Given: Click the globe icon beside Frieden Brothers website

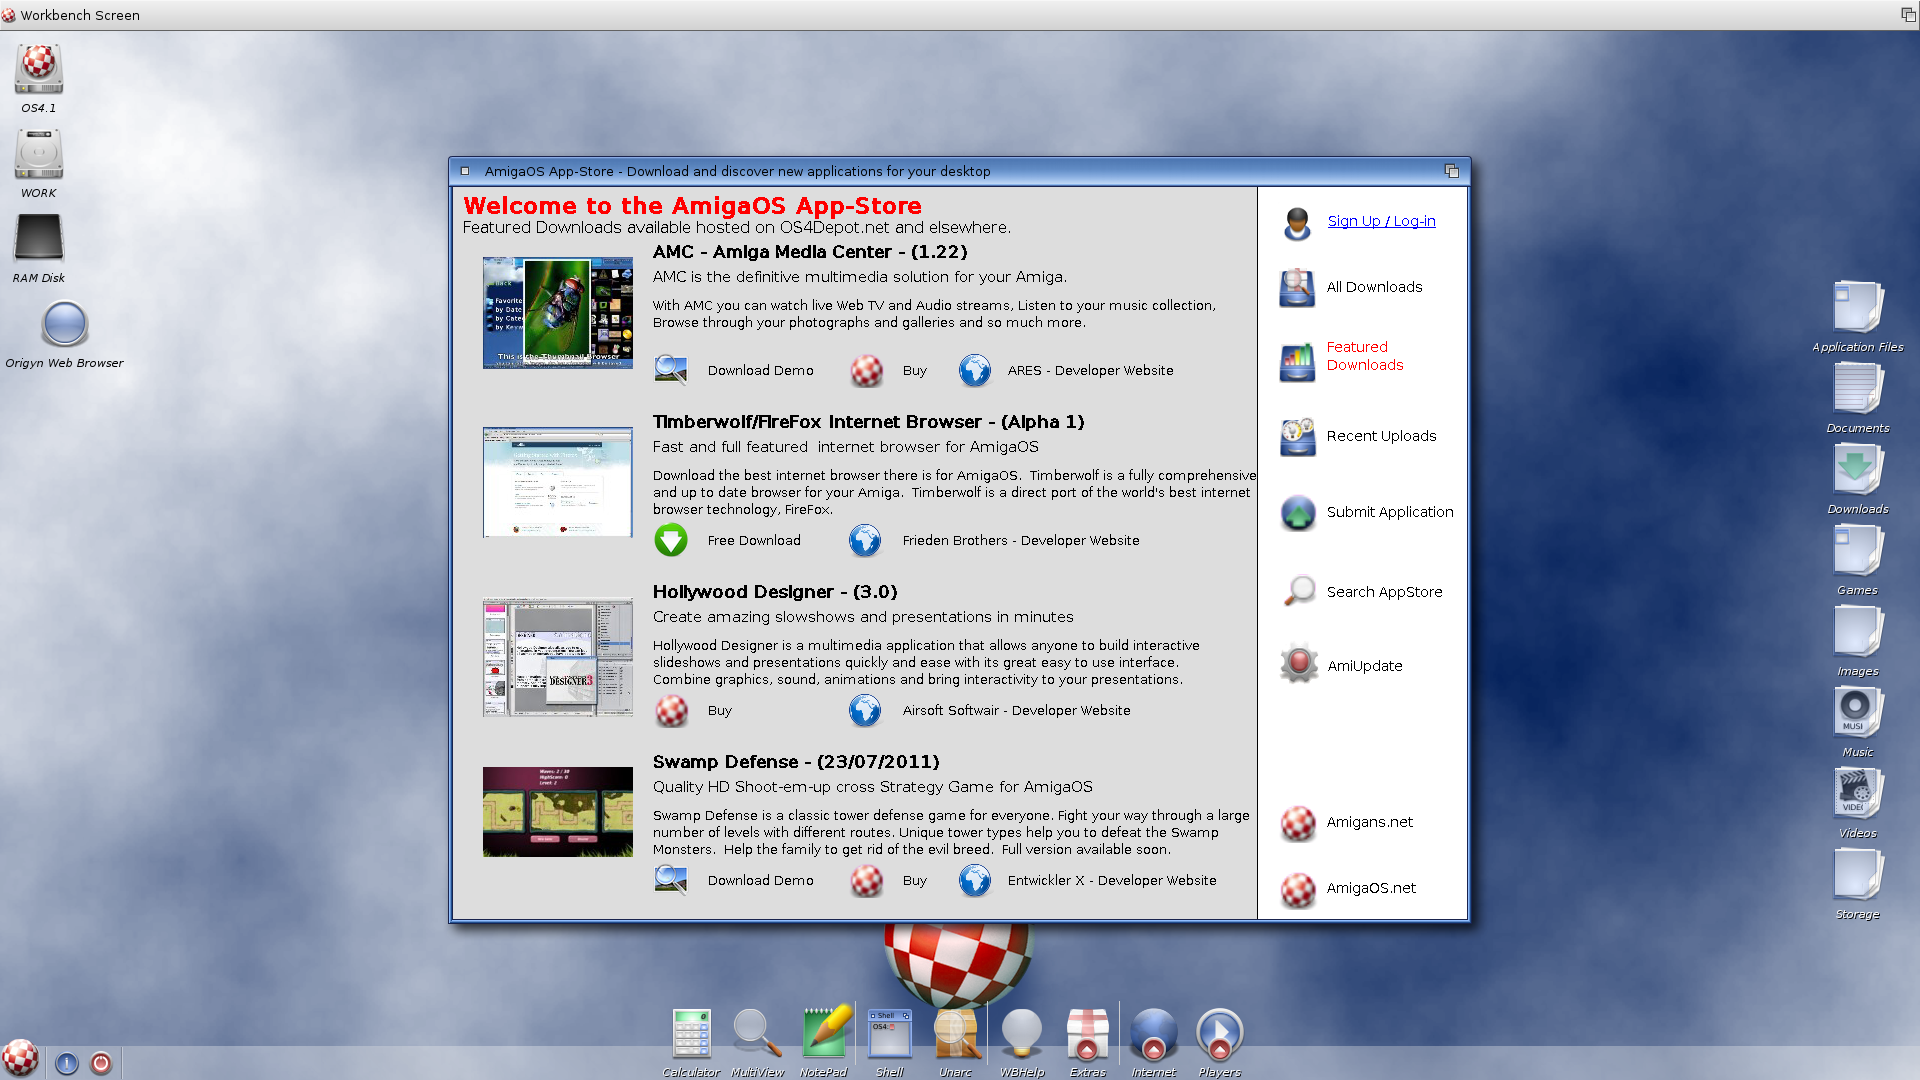Looking at the screenshot, I should tap(865, 540).
